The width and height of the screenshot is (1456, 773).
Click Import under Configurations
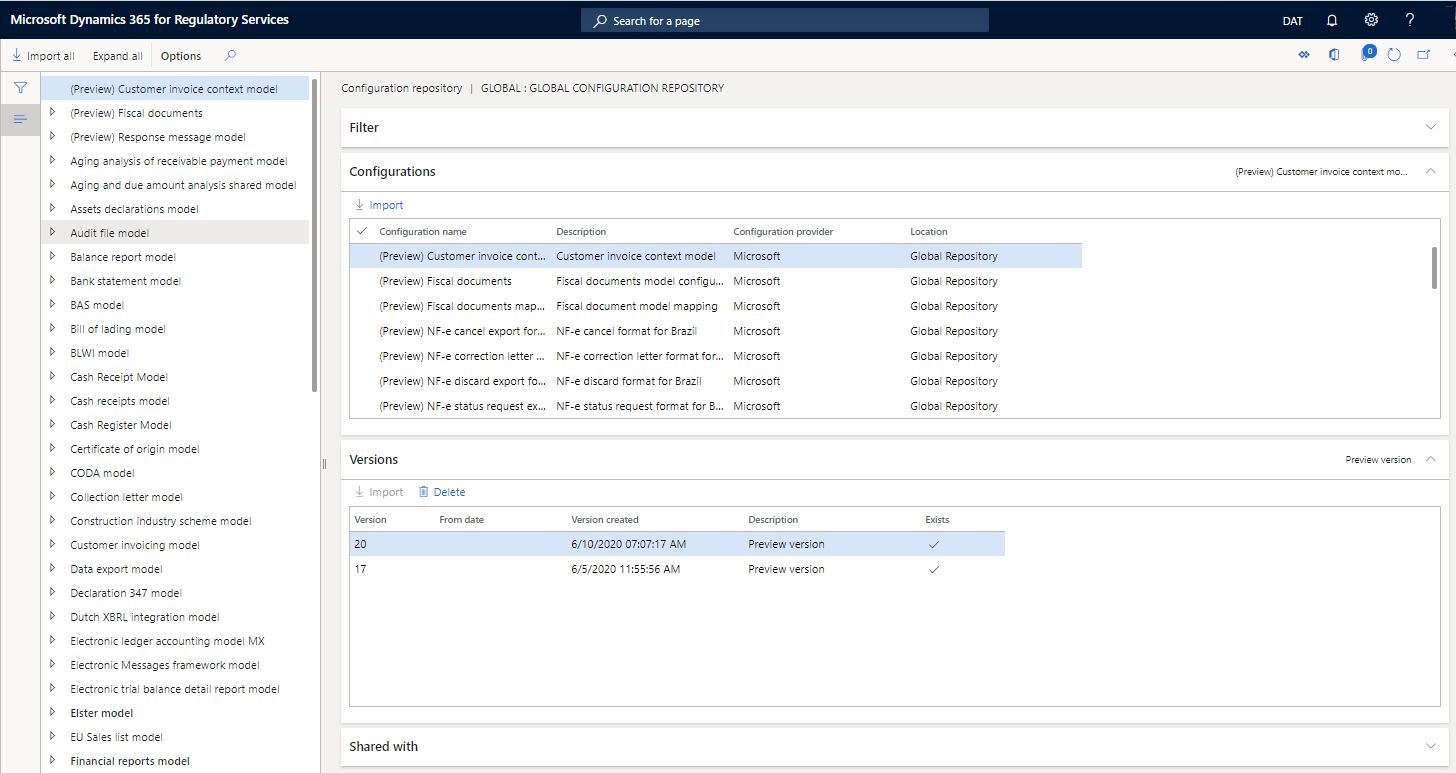tap(378, 204)
